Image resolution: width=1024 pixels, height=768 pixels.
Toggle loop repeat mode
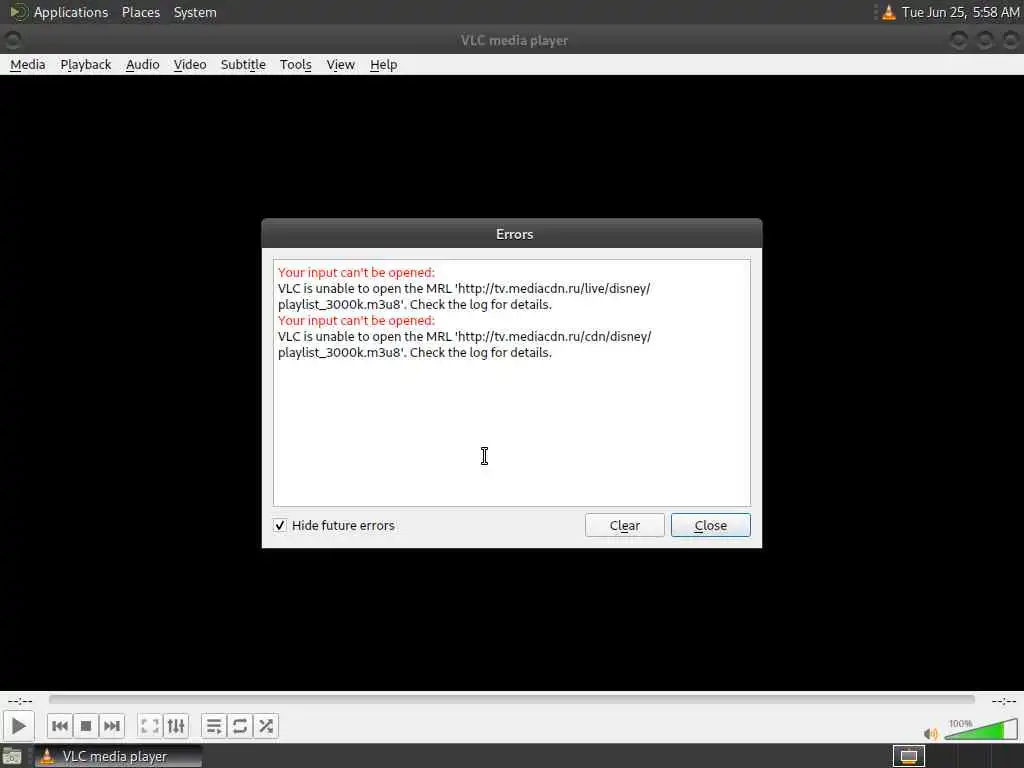pyautogui.click(x=240, y=726)
